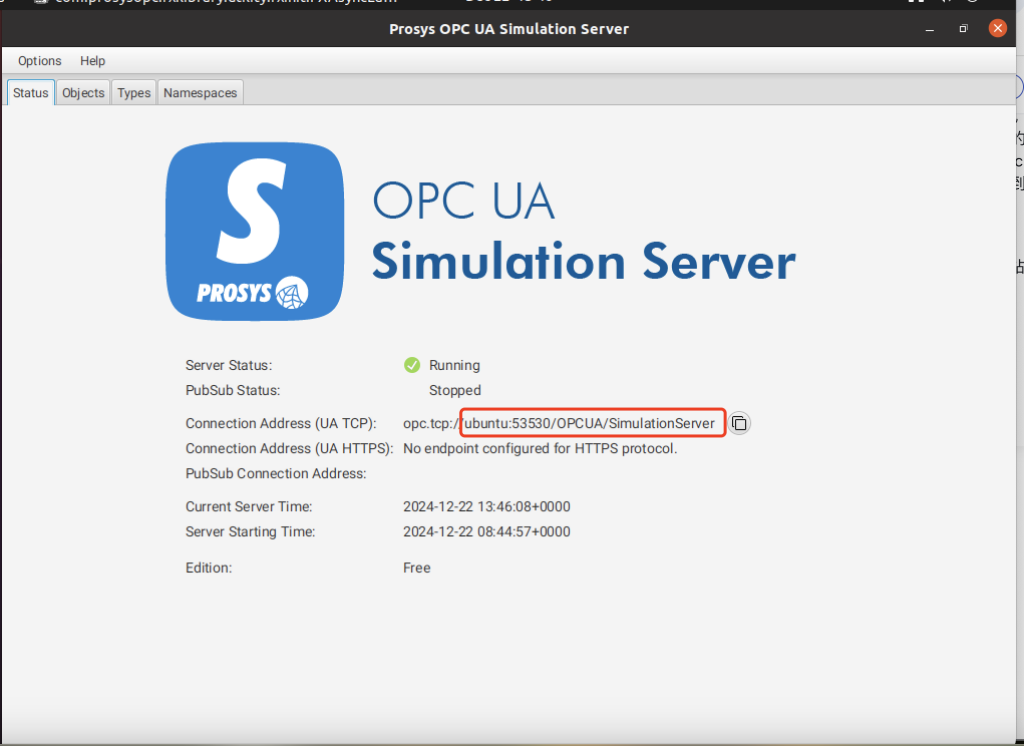
Task: Switch to the Types tab
Action: pos(133,92)
